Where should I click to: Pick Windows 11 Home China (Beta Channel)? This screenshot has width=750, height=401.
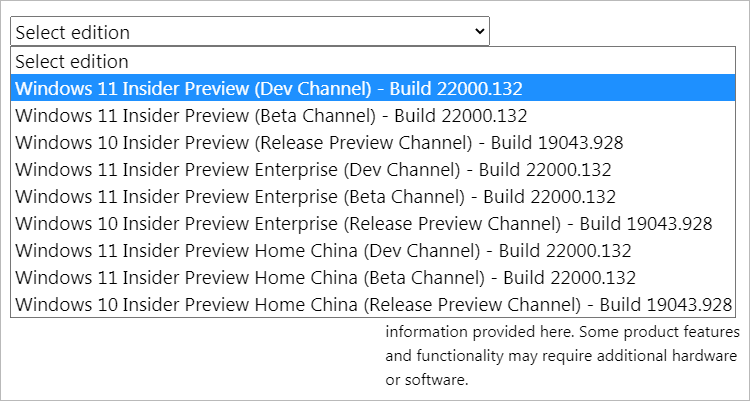tap(373, 277)
